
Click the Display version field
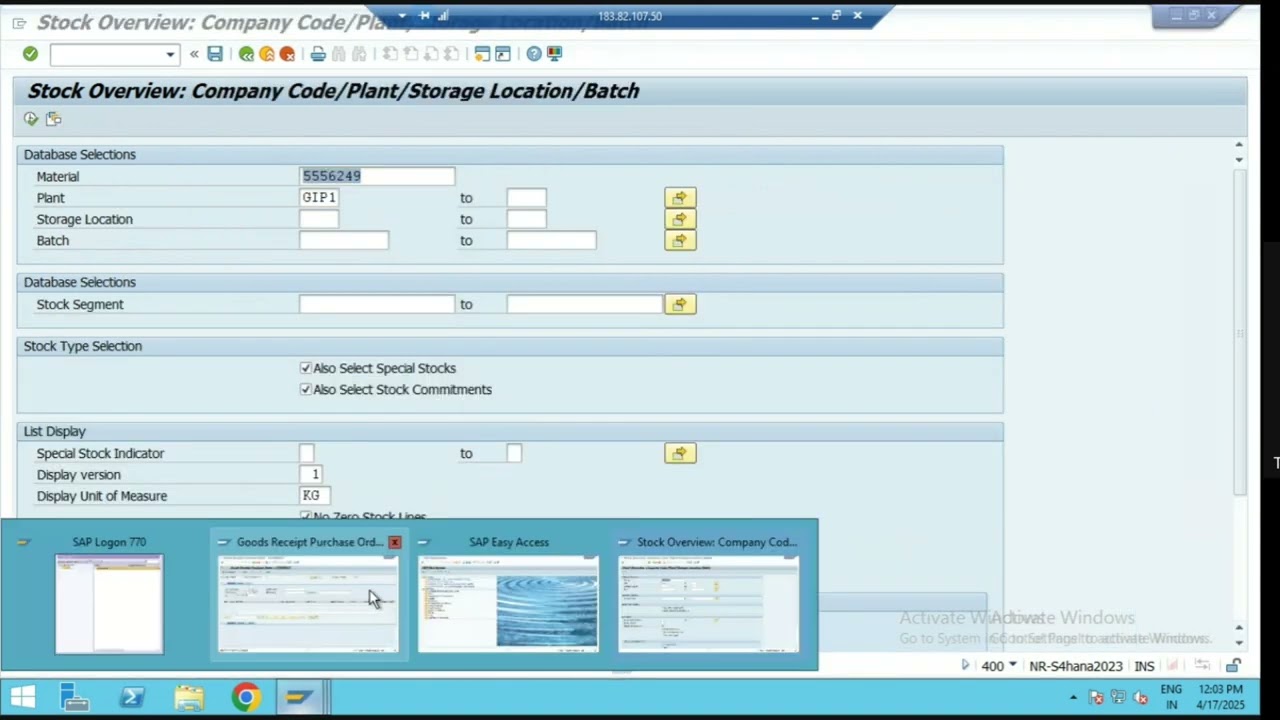pyautogui.click(x=311, y=475)
